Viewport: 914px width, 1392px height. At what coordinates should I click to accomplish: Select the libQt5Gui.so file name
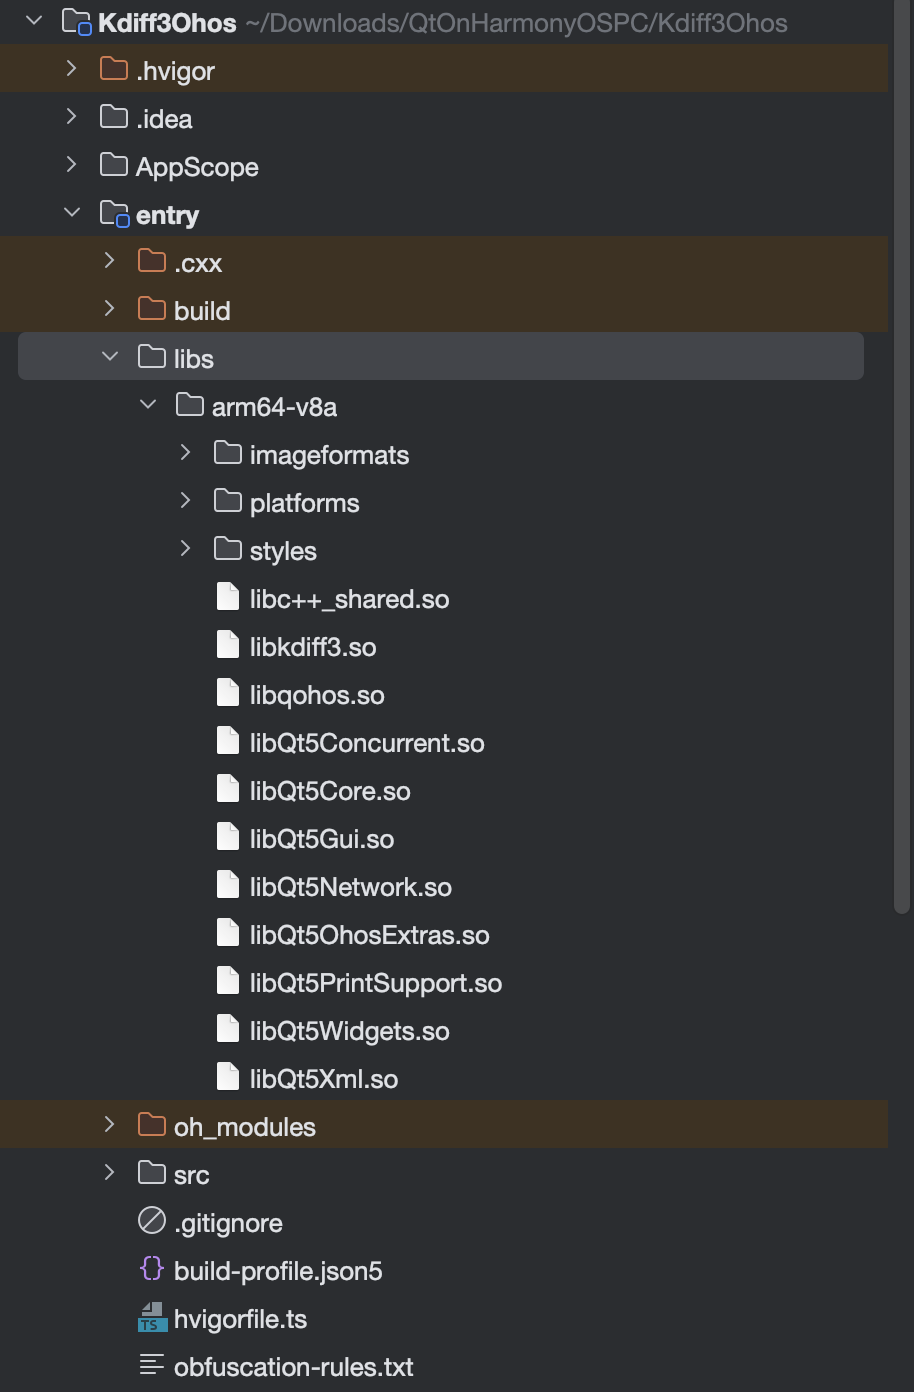click(322, 839)
